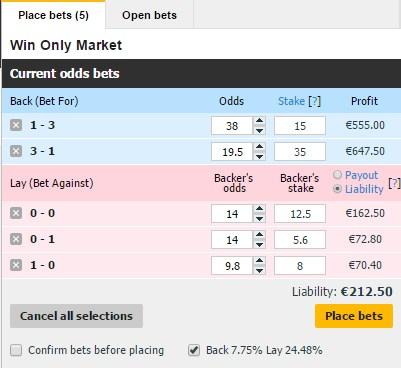401x368 pixels.
Task: Remove the 1 - 0 lay selection
Action: pos(16,265)
